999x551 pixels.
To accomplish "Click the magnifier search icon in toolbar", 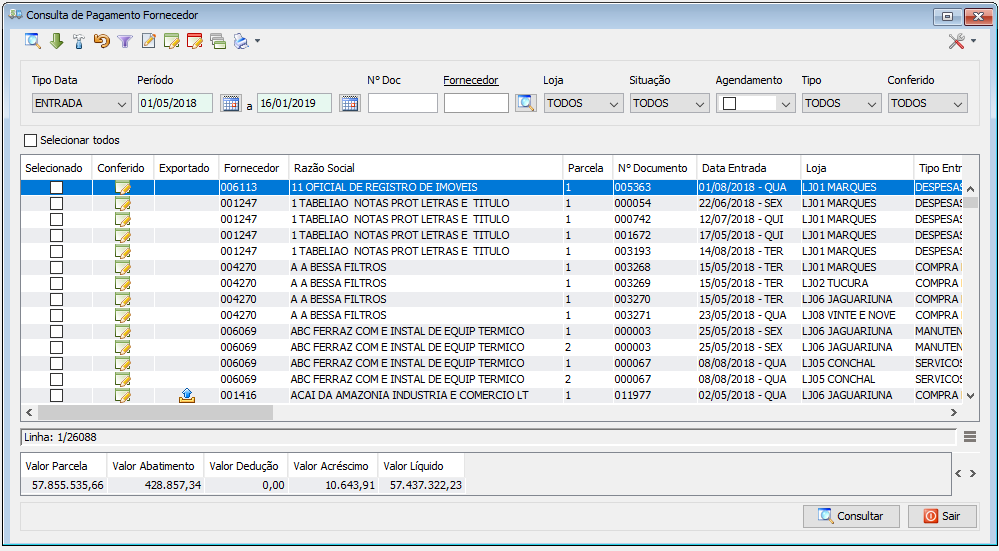I will click(x=33, y=41).
